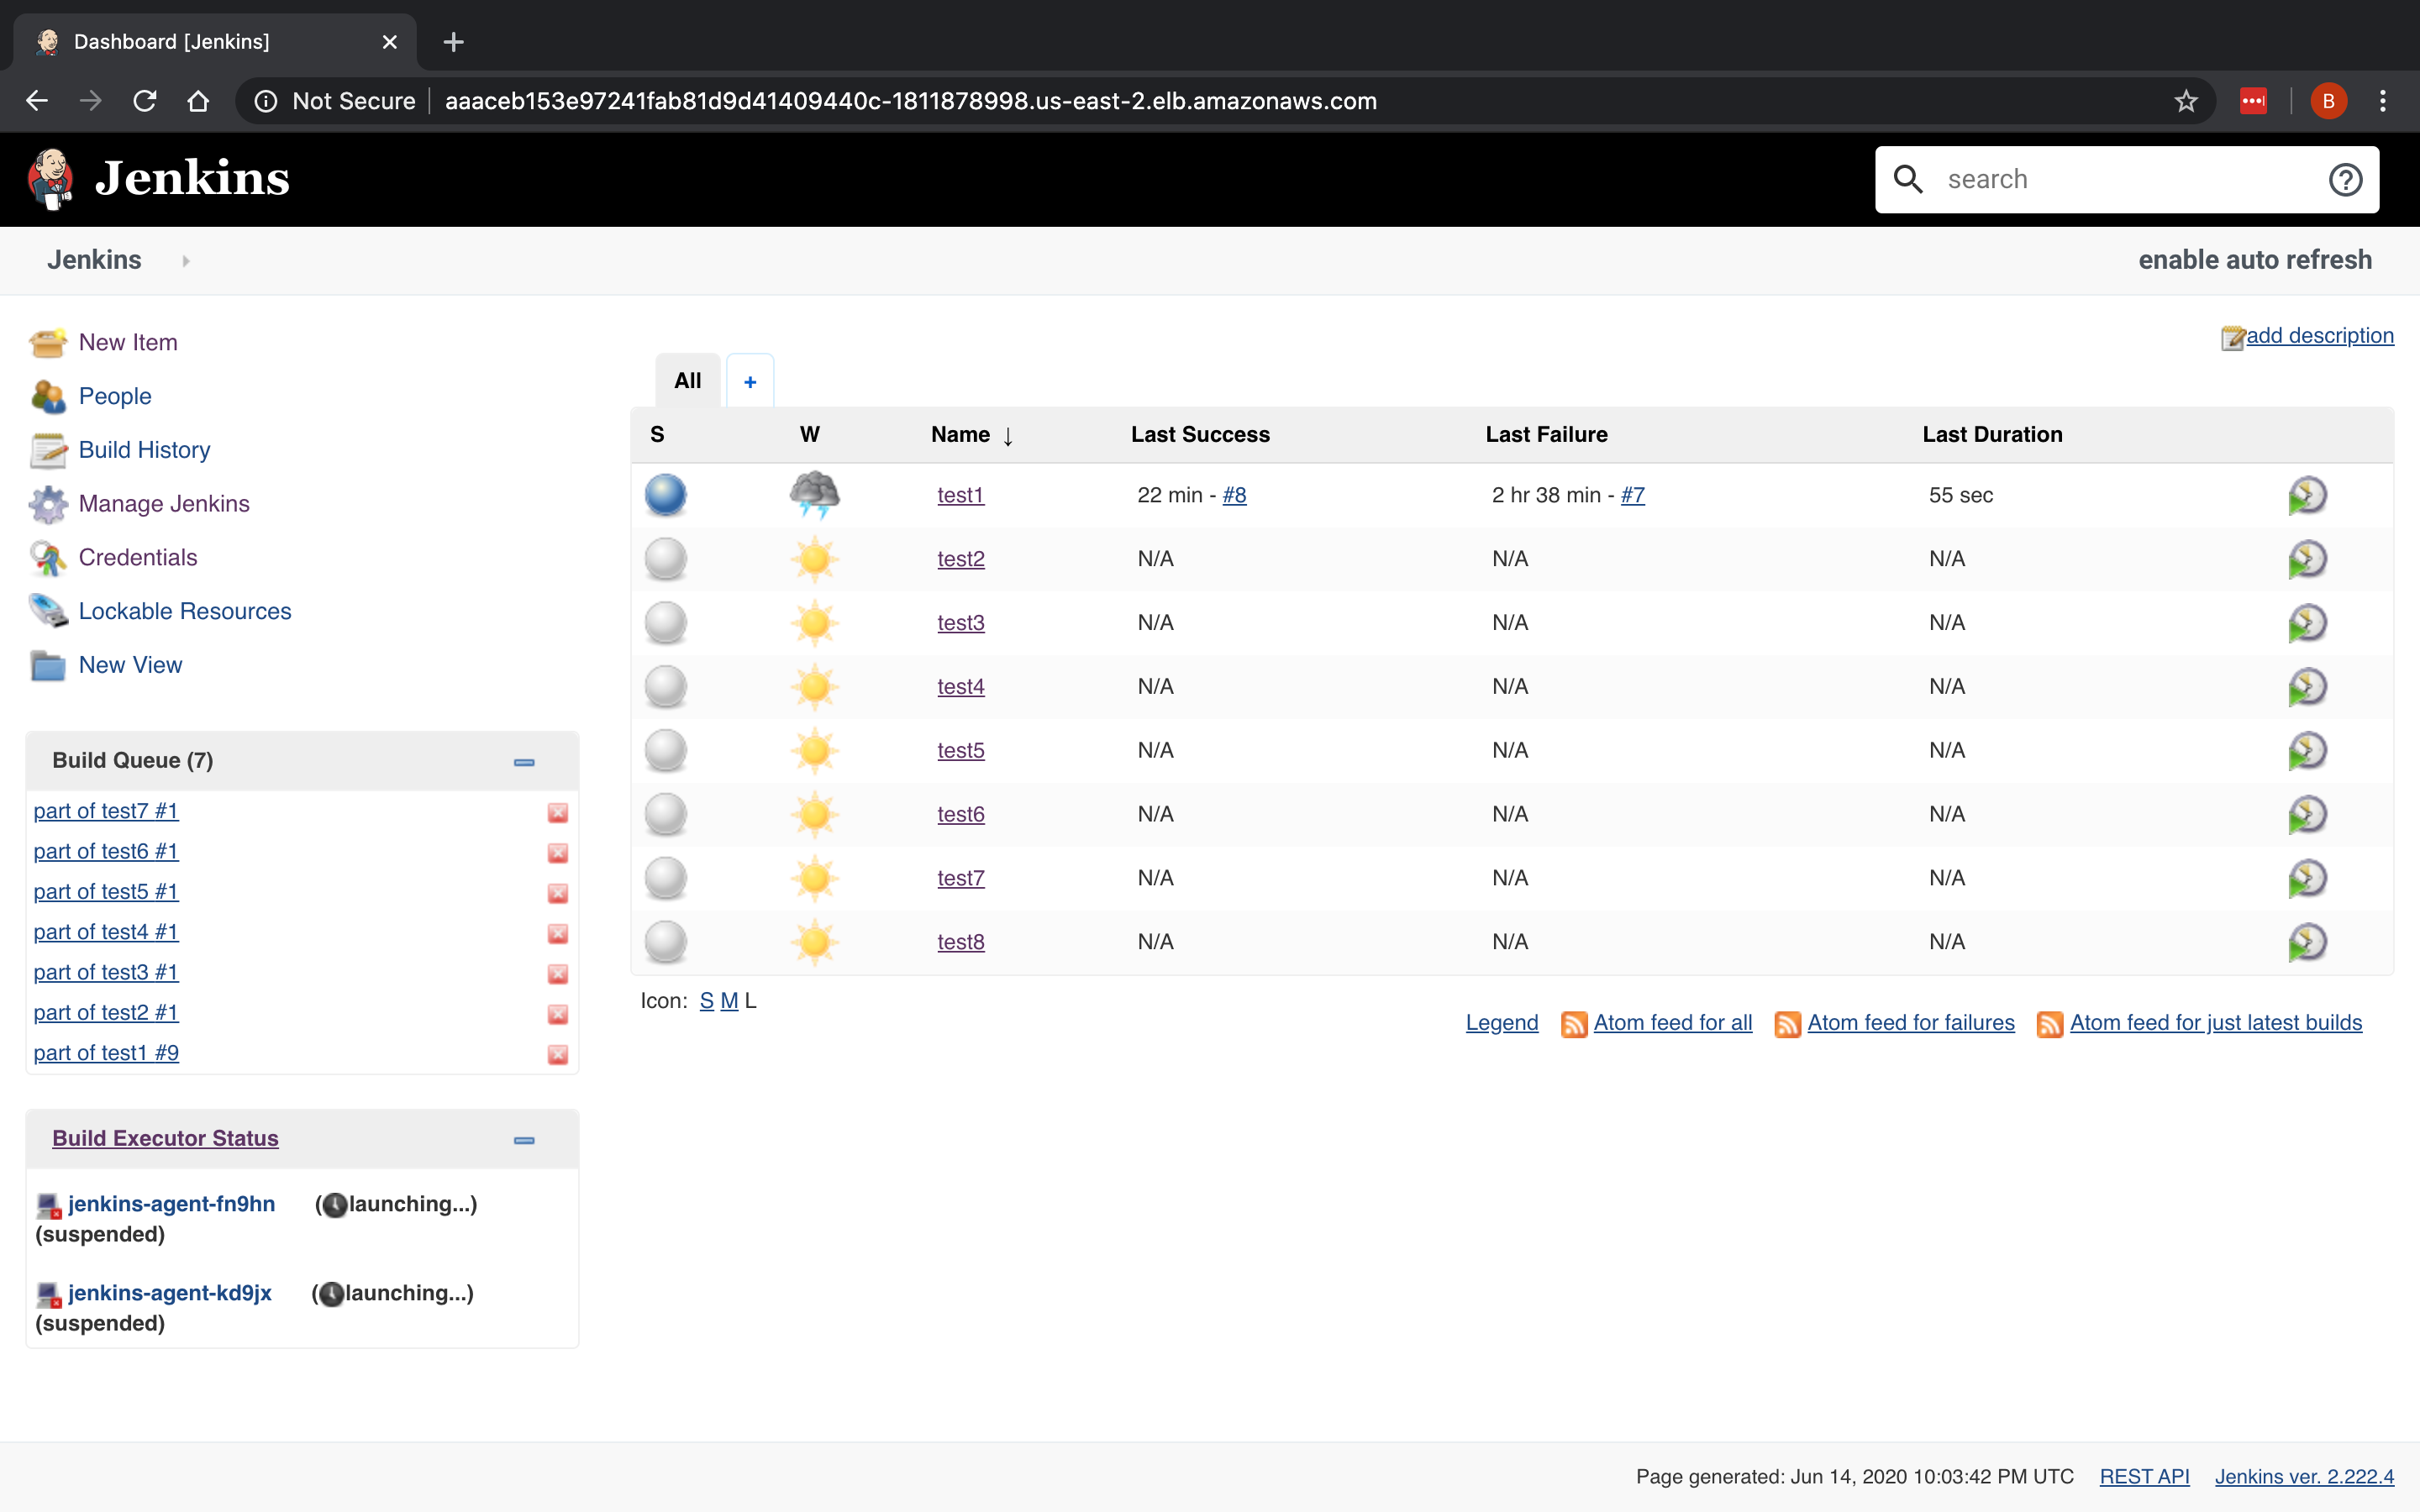Sort jobs by Last Failure column
This screenshot has width=2420, height=1512.
1546,435
